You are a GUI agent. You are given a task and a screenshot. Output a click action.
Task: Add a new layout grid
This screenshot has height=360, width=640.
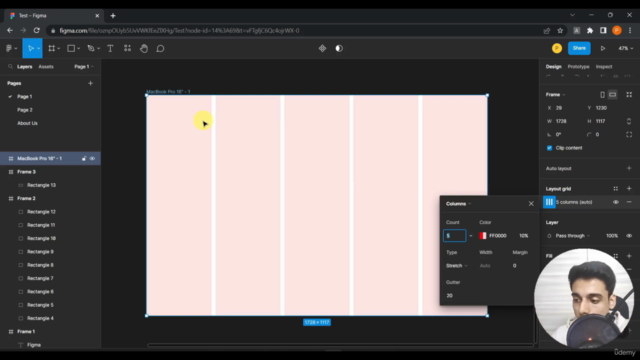click(x=629, y=189)
